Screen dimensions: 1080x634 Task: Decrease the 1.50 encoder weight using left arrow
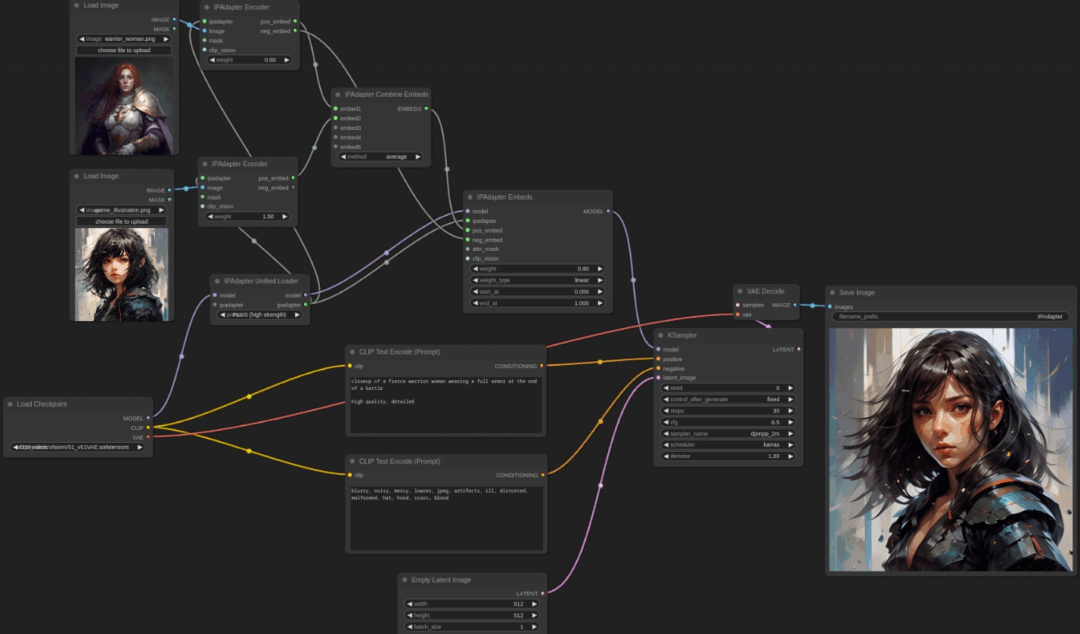tap(210, 216)
